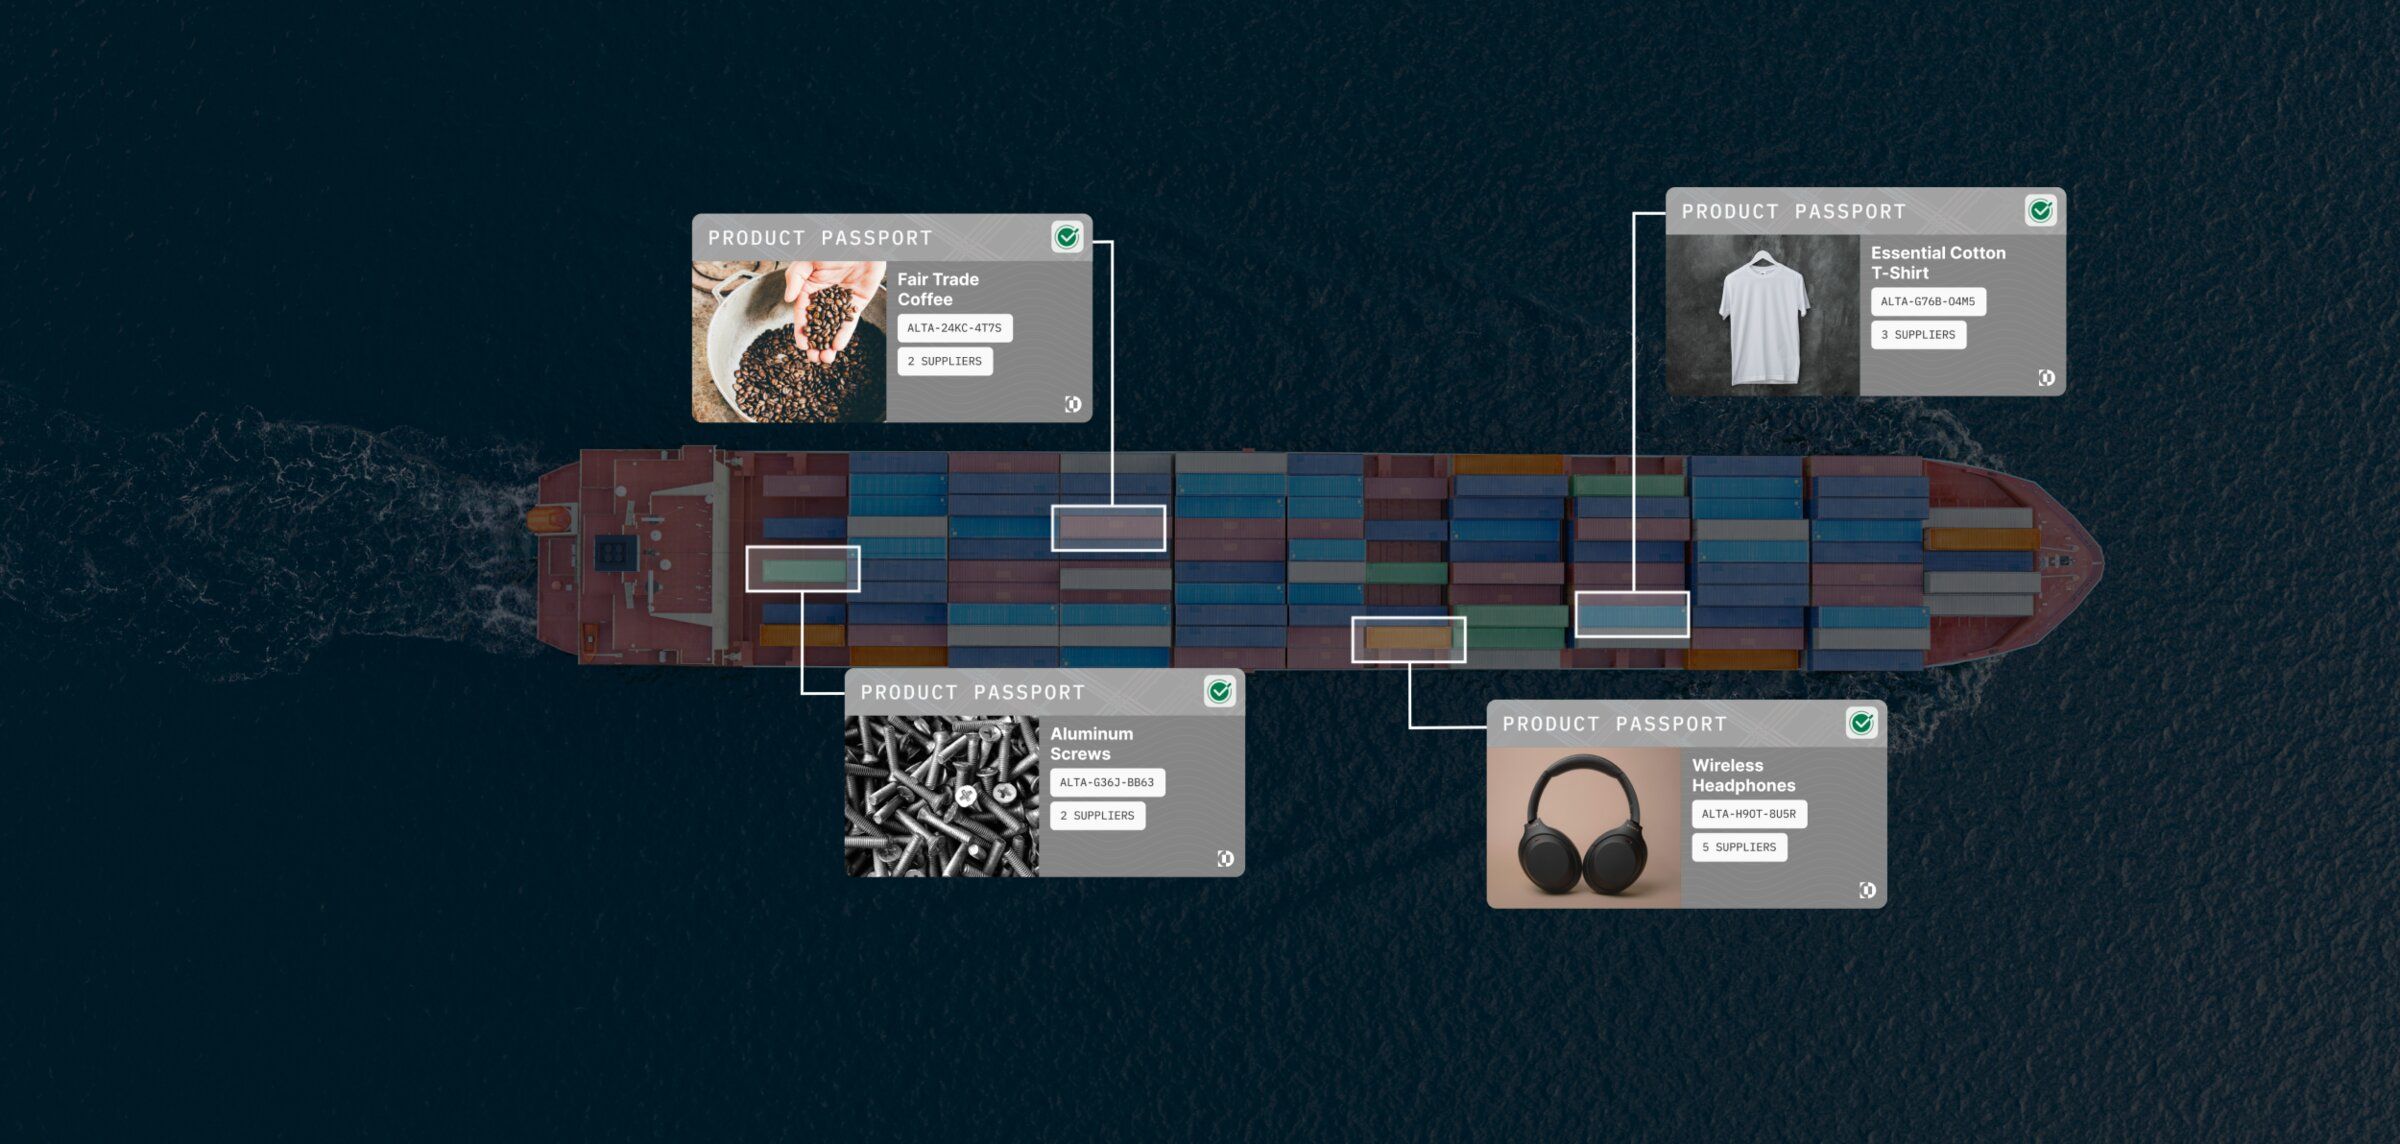The image size is (2400, 1144).
Task: Click small logo icon on Essential Cotton T-Shirt card
Action: [2046, 377]
